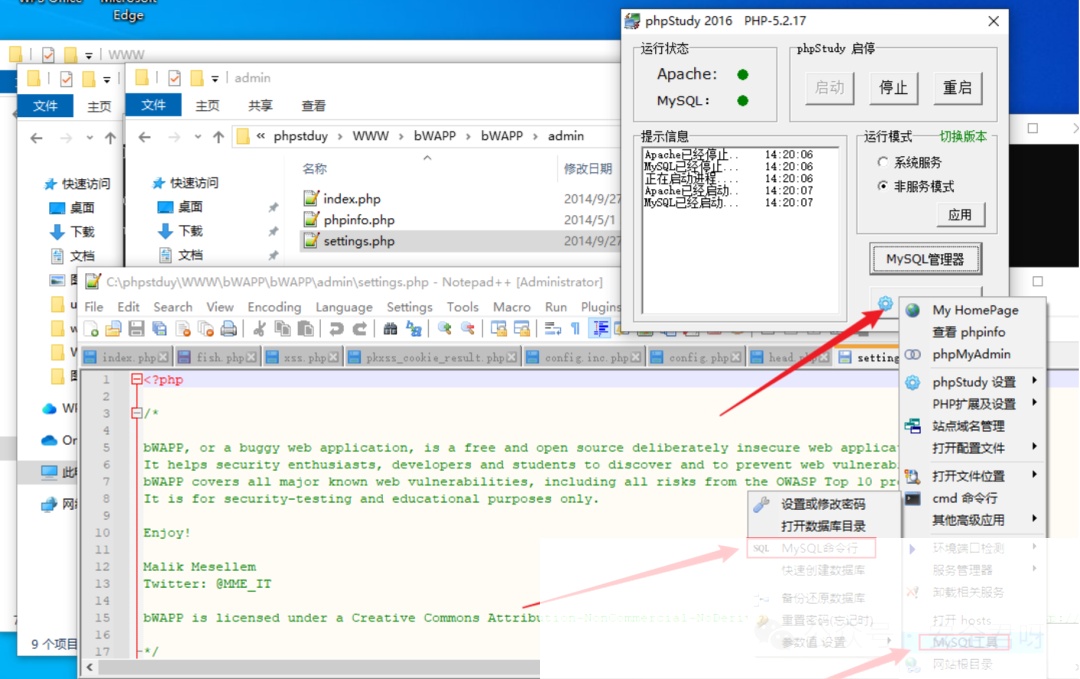
Task: Click Find binoculars icon in Notepad++
Action: [x=391, y=328]
